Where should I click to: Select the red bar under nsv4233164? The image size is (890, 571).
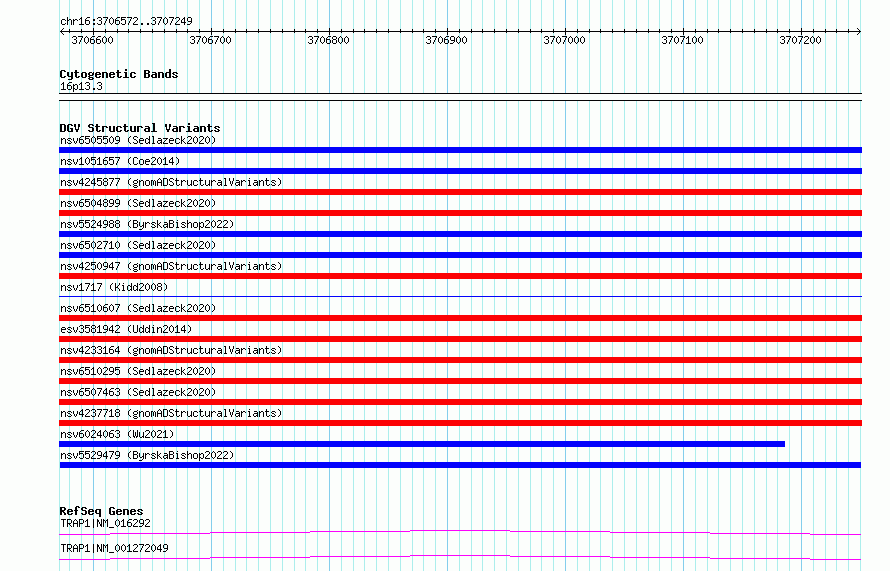[460, 360]
